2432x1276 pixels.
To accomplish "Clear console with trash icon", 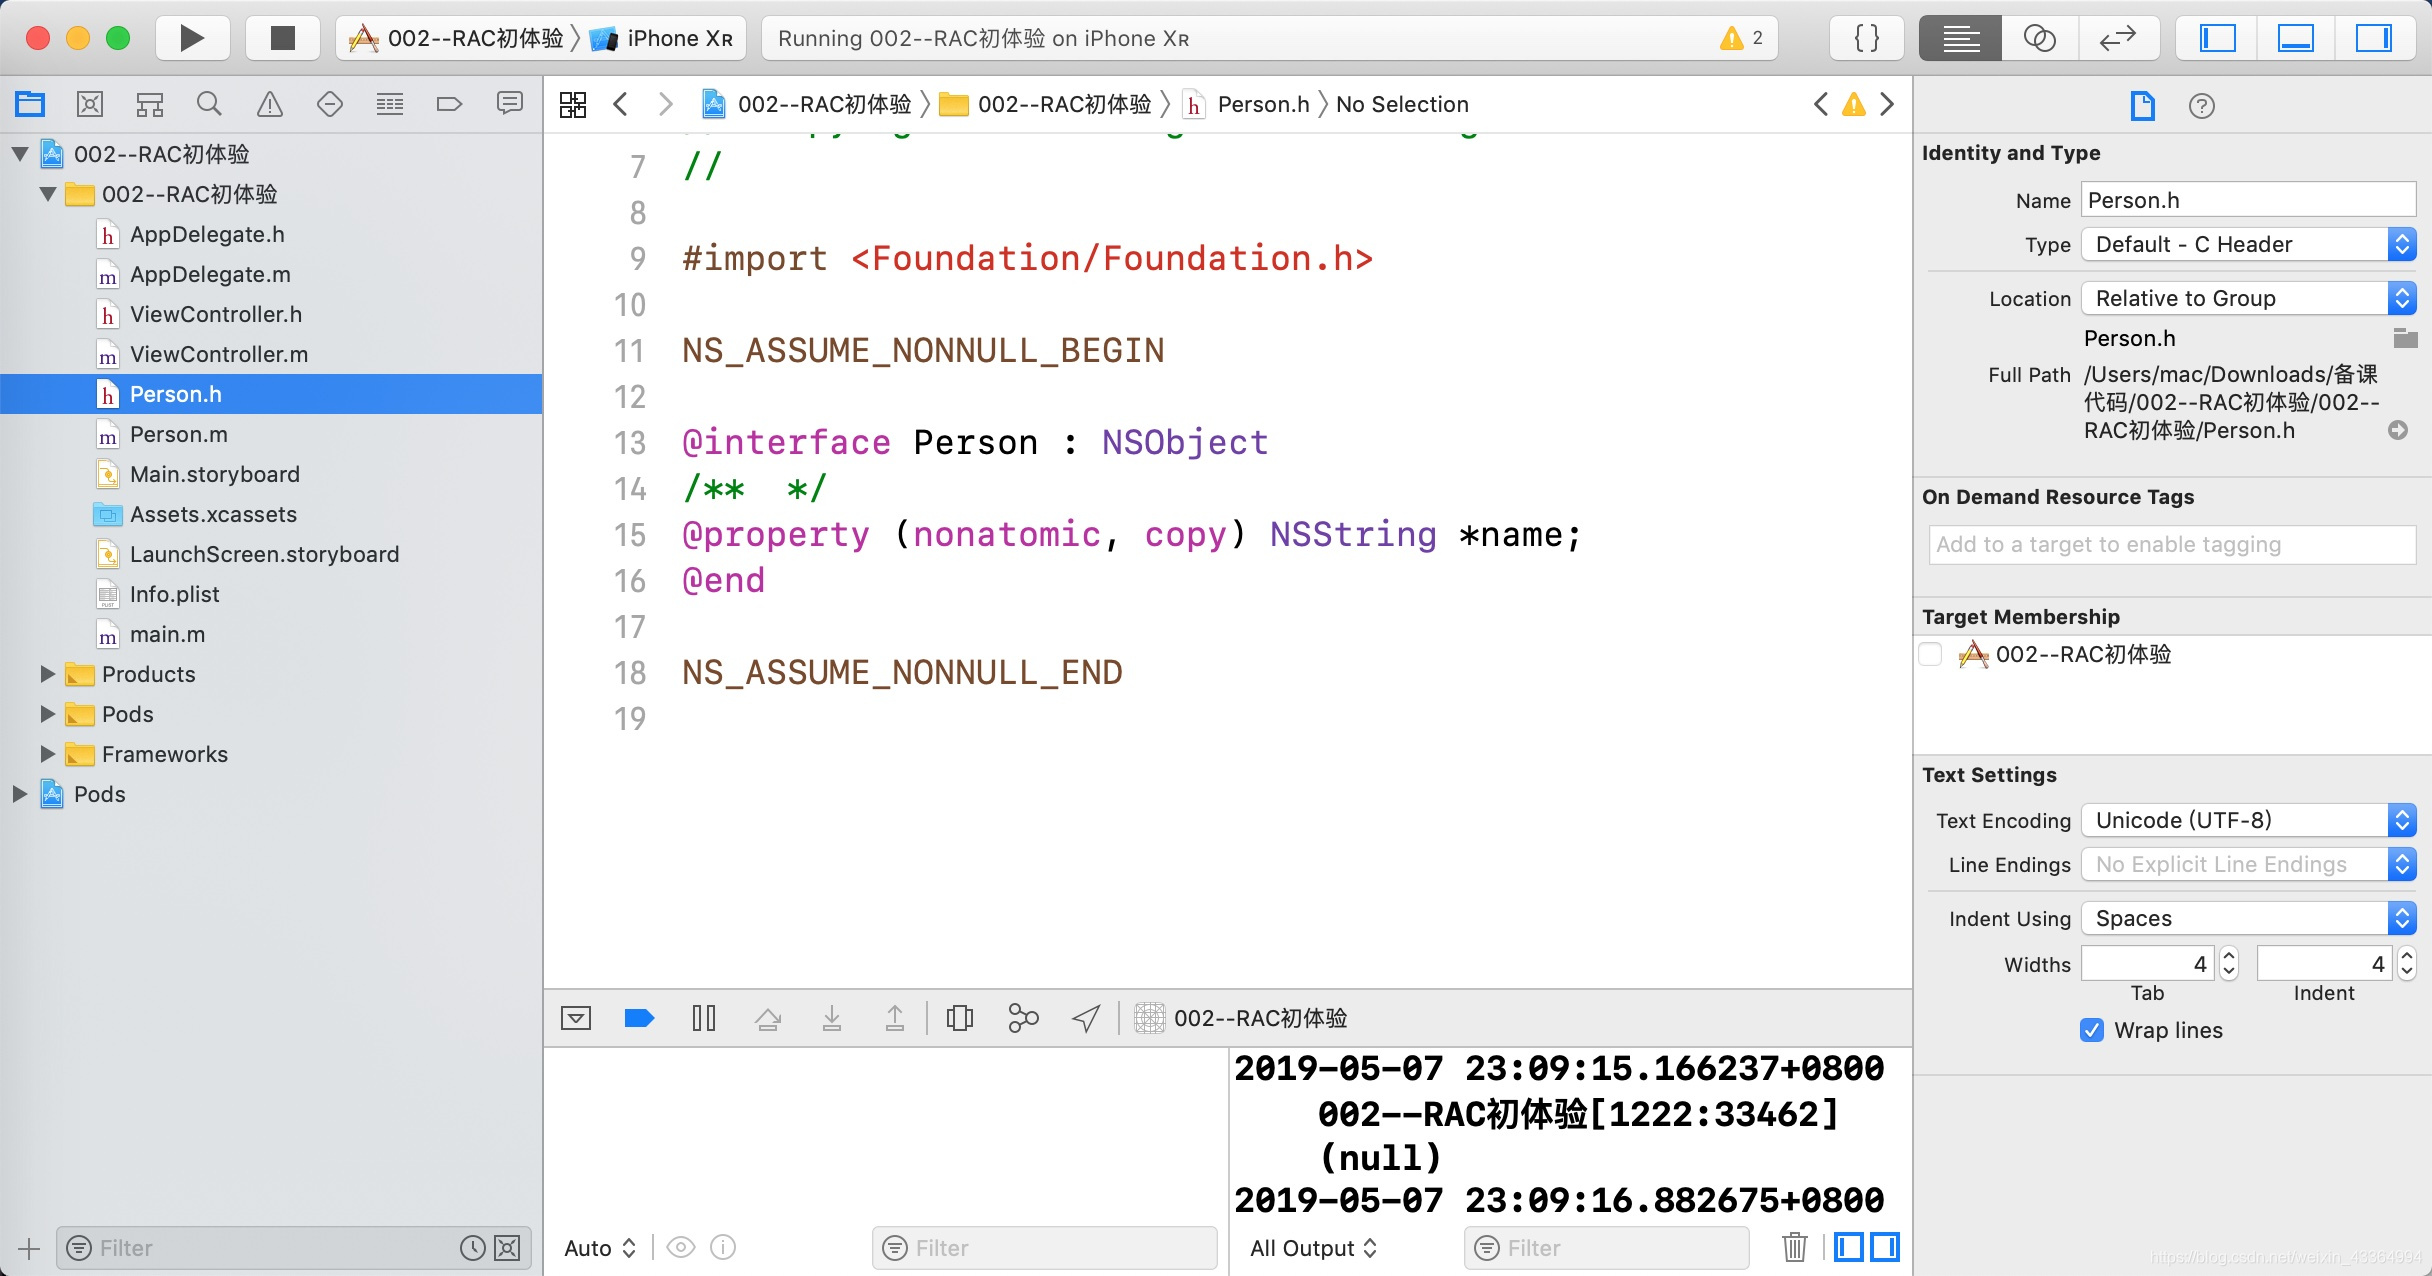I will tap(1794, 1247).
